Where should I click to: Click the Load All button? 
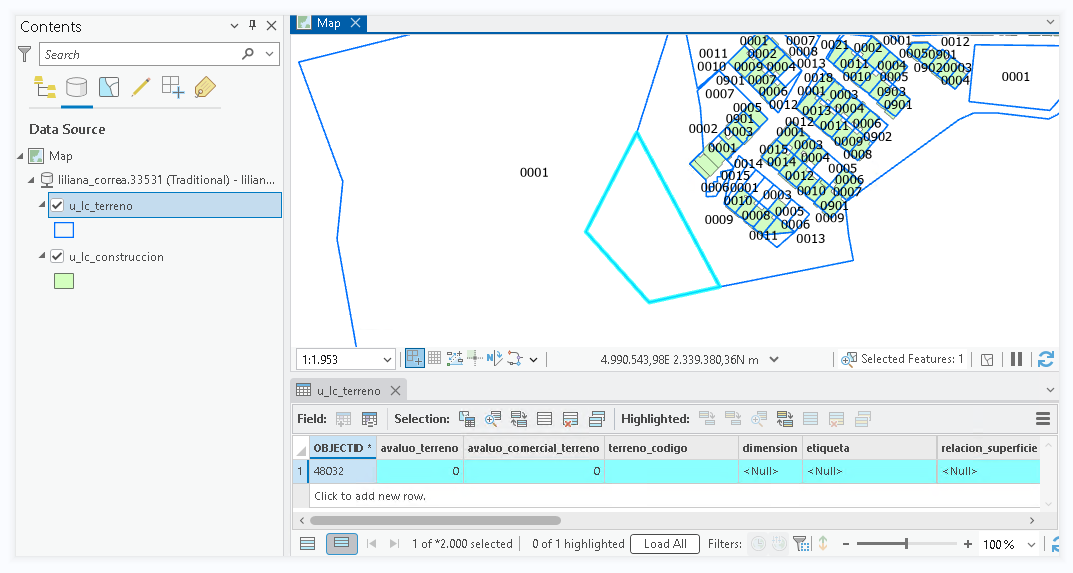coord(664,544)
